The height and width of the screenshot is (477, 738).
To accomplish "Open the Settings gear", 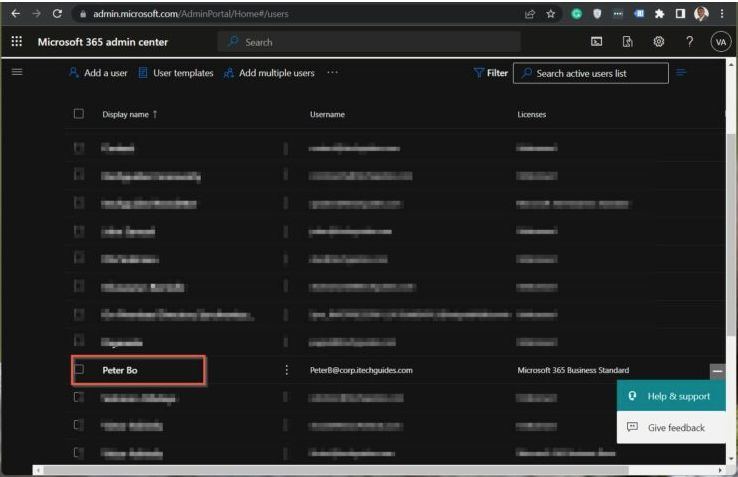I will 658,42.
